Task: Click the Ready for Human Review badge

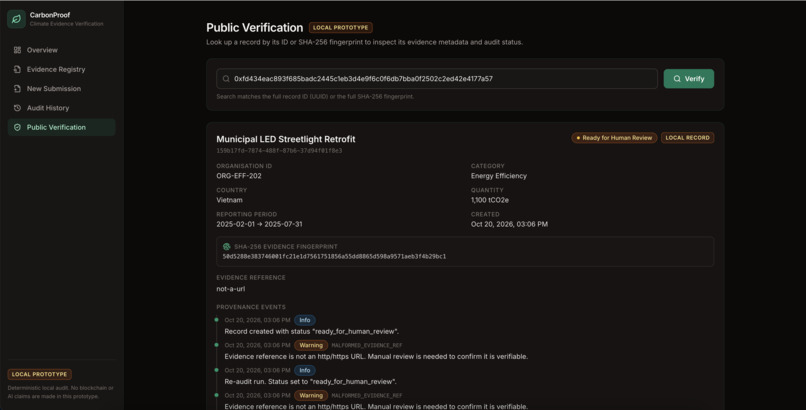Action: 614,138
